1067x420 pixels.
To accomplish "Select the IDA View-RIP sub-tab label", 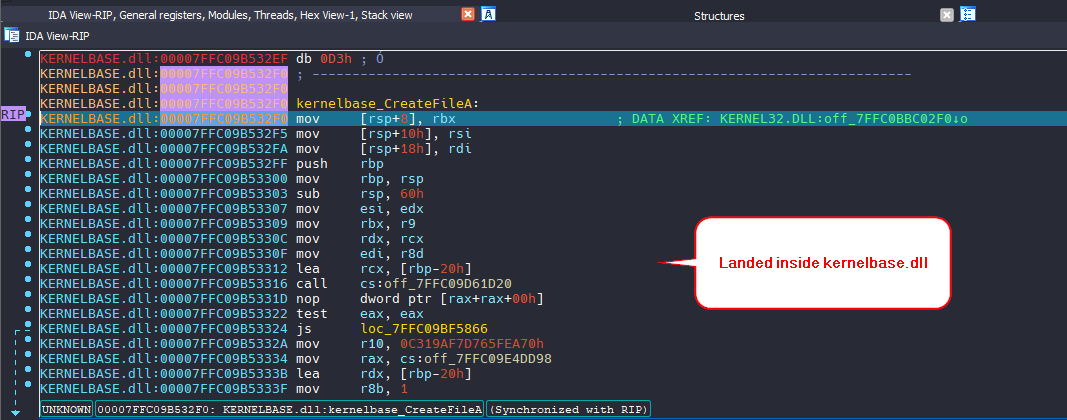I will pyautogui.click(x=57, y=36).
